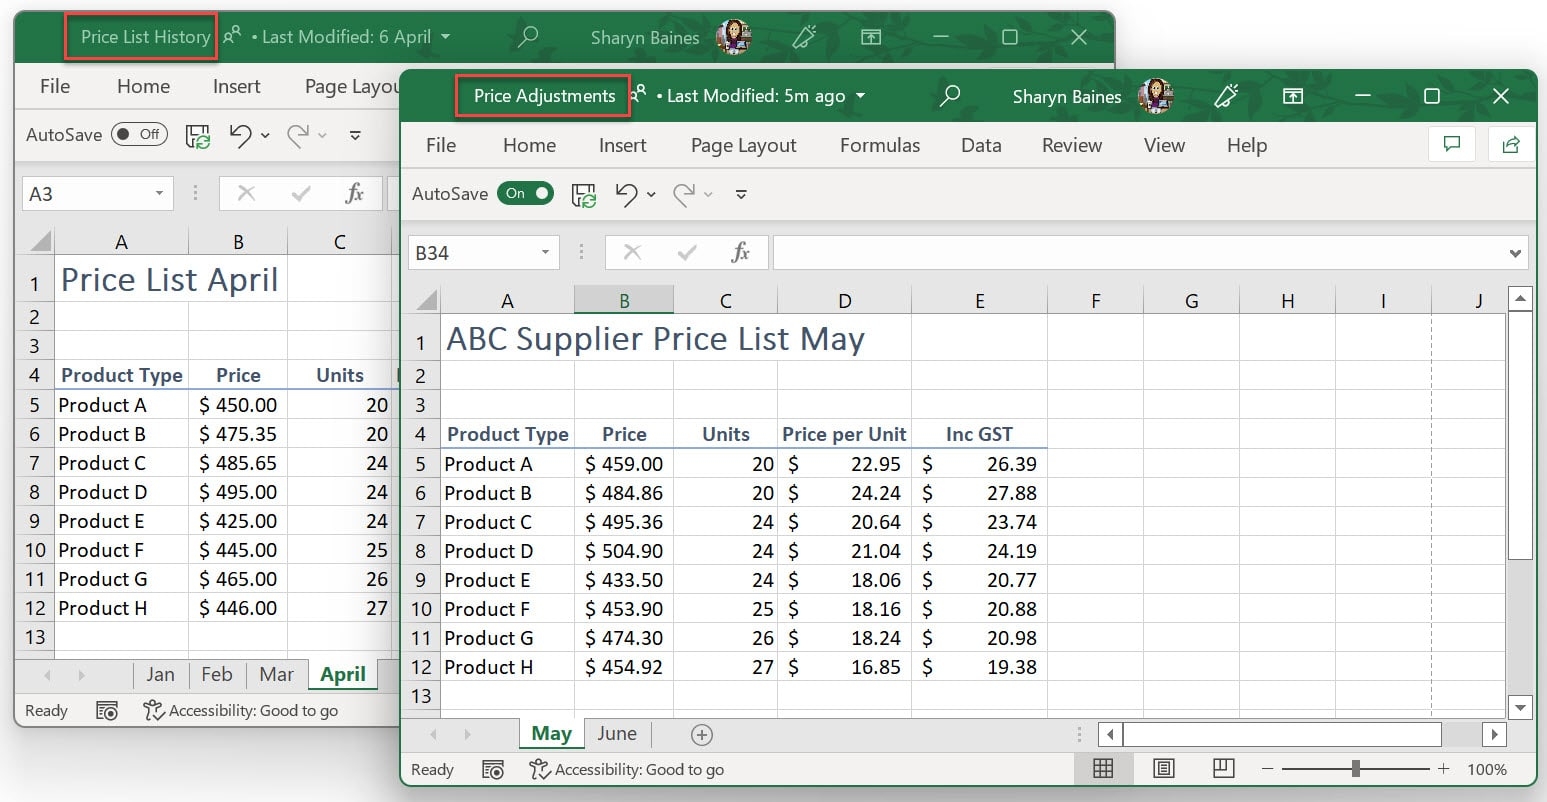Toggle AutoSave on in Price List History workbook
Image resolution: width=1547 pixels, height=802 pixels.
139,134
